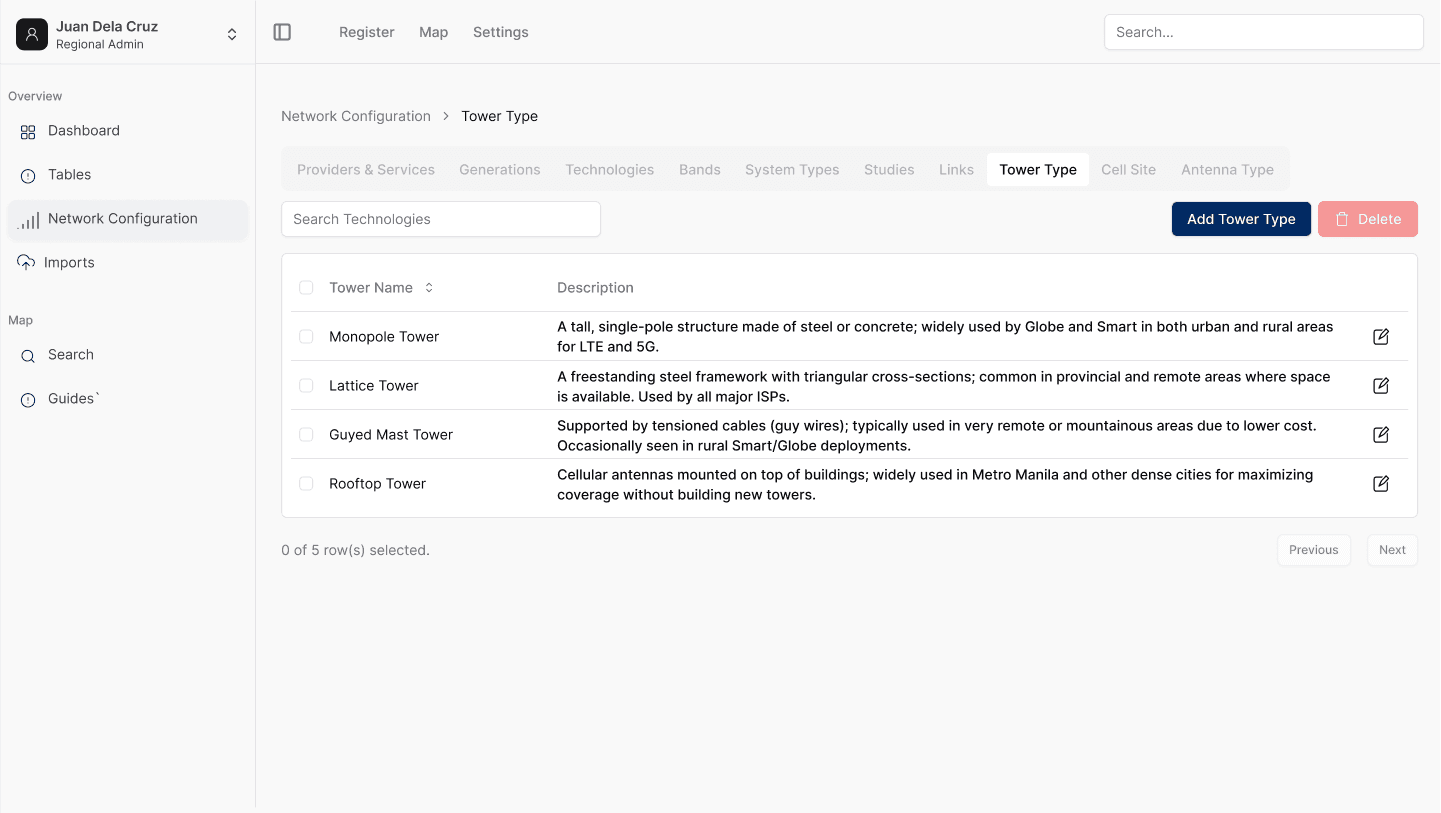Edit the Lattice Tower row
1441x813 pixels.
[1381, 386]
